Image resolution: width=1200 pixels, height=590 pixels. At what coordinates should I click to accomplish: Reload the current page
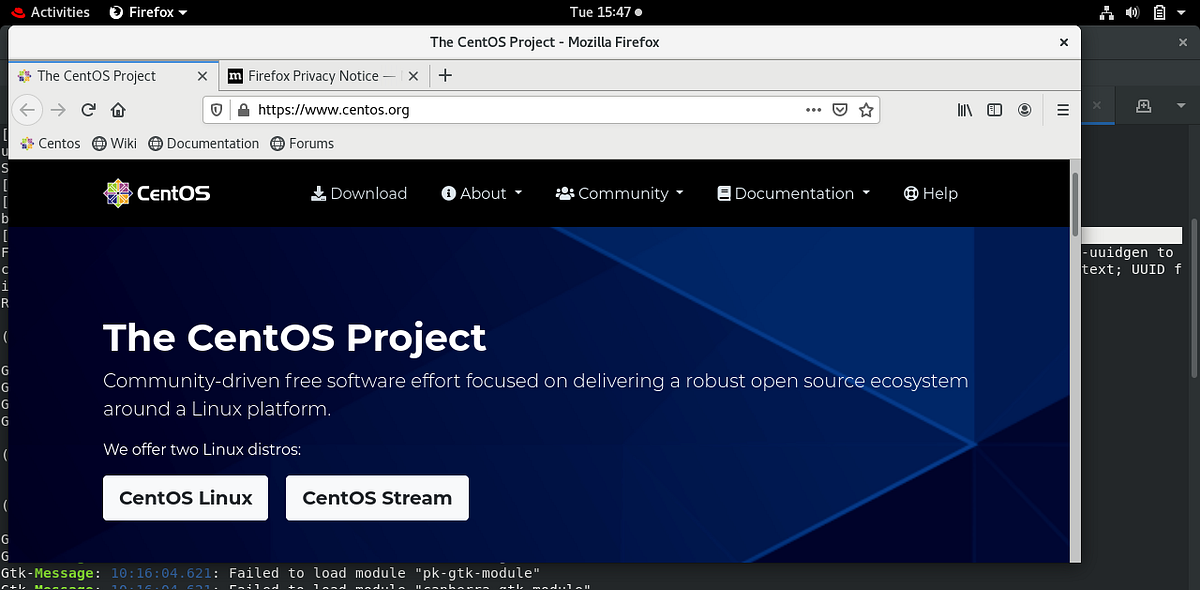coord(88,110)
